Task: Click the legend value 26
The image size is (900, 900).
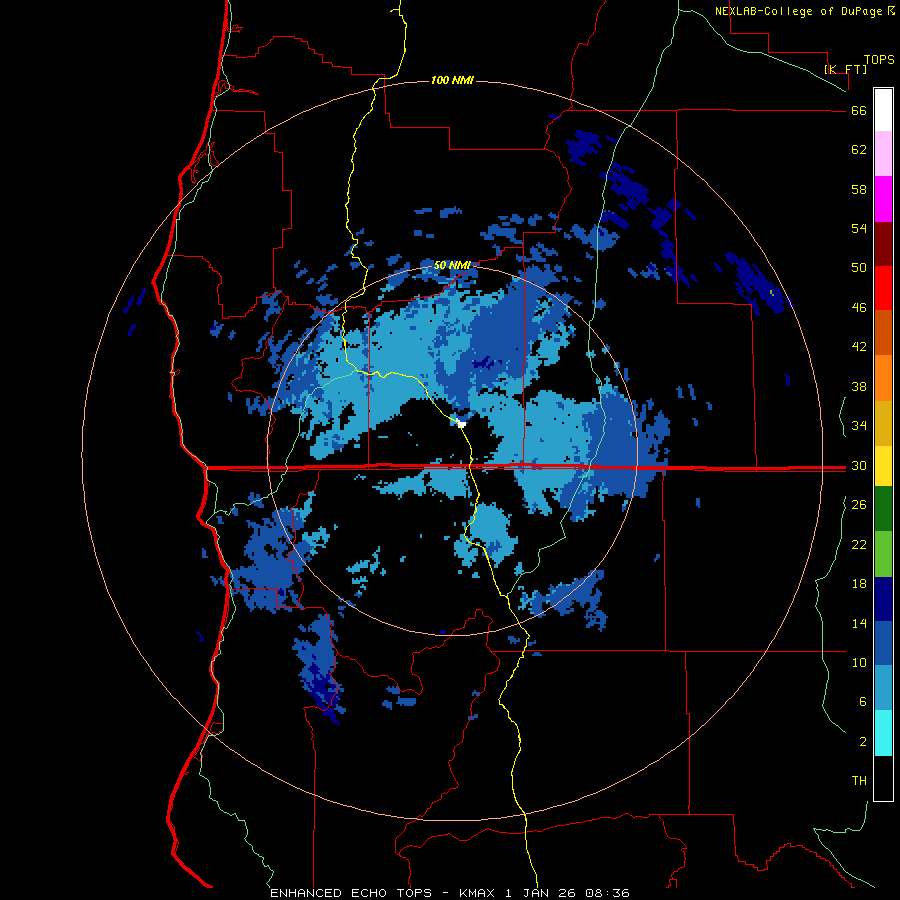Action: coord(859,505)
